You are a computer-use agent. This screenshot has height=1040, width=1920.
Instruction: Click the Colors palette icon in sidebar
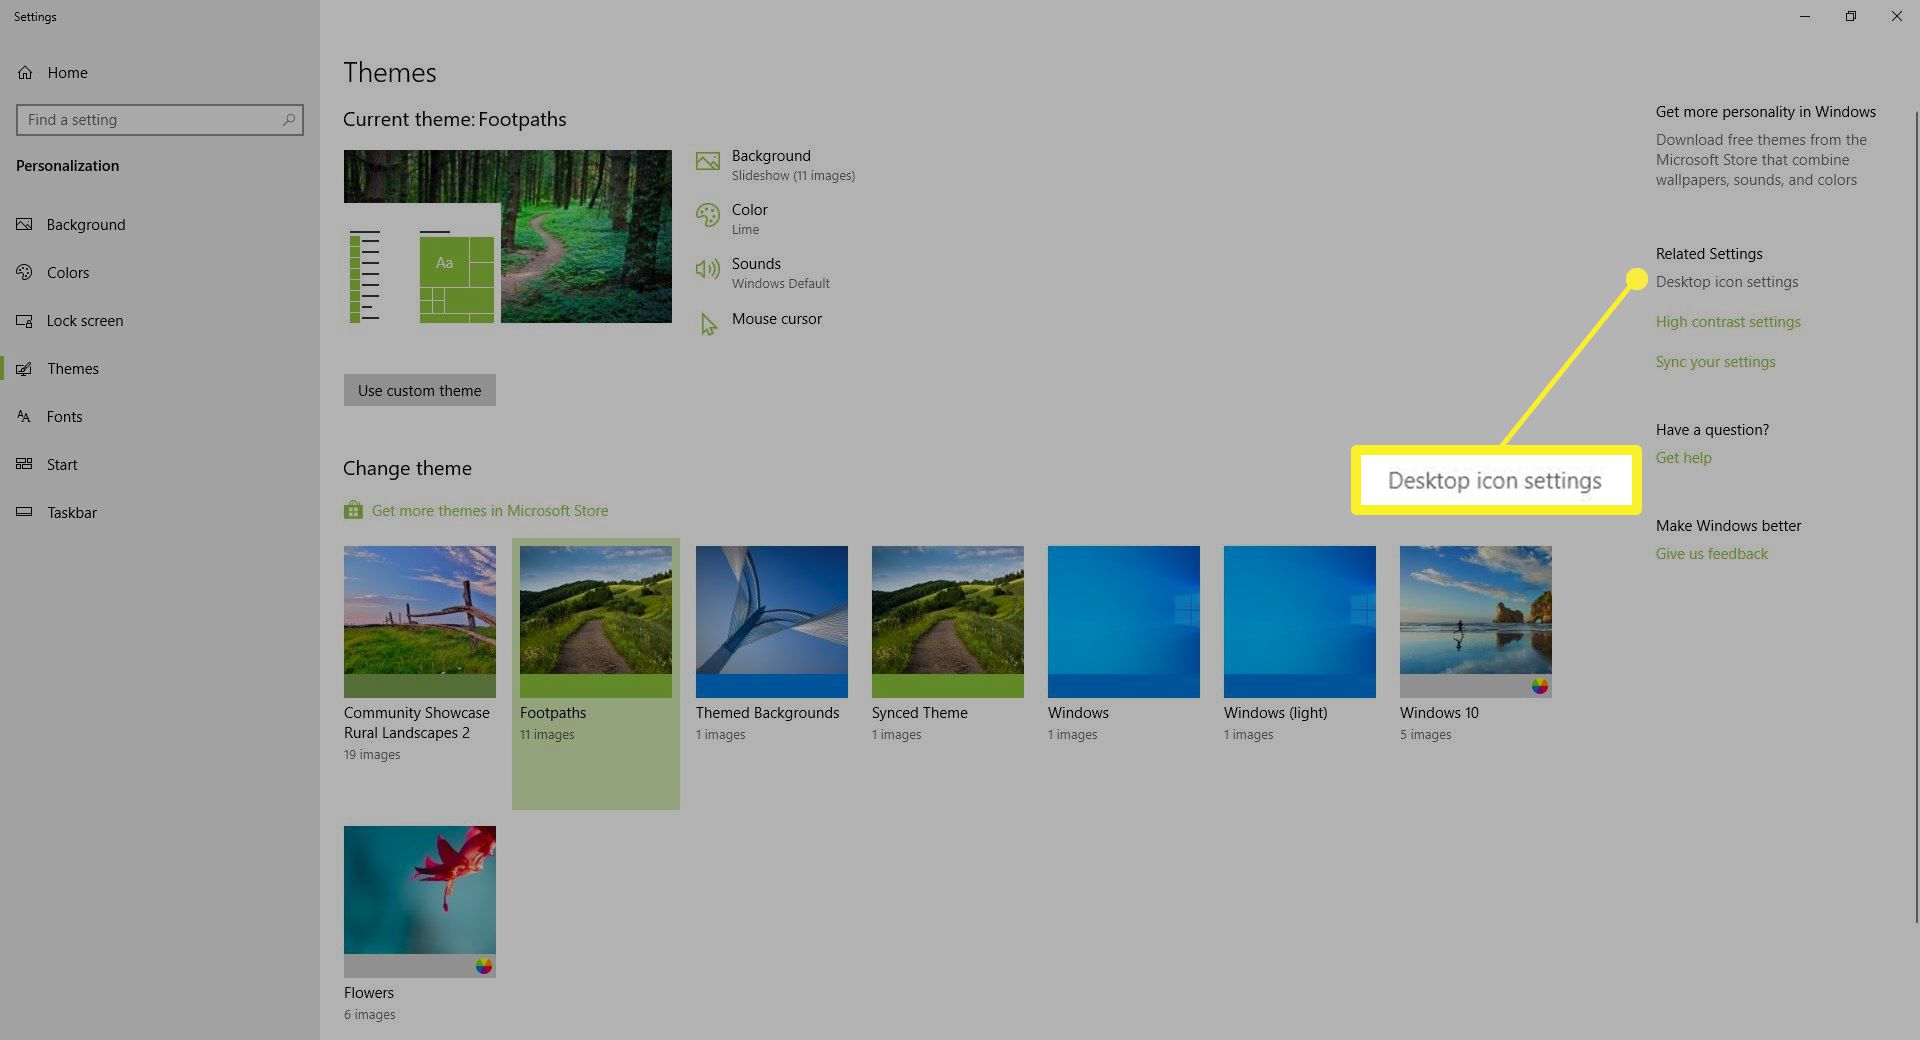coord(25,273)
